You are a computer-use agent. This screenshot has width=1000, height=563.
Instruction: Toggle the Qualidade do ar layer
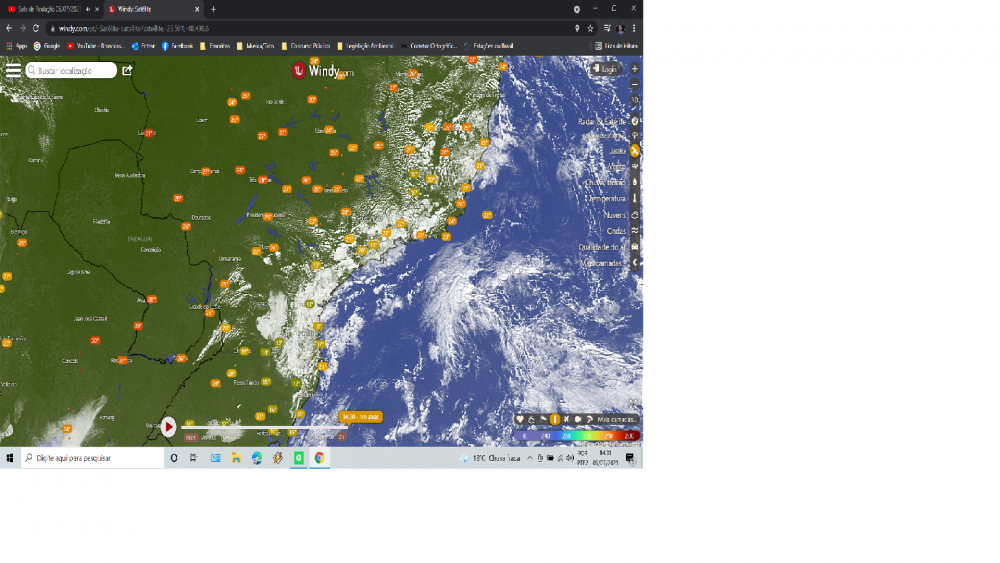click(x=635, y=247)
